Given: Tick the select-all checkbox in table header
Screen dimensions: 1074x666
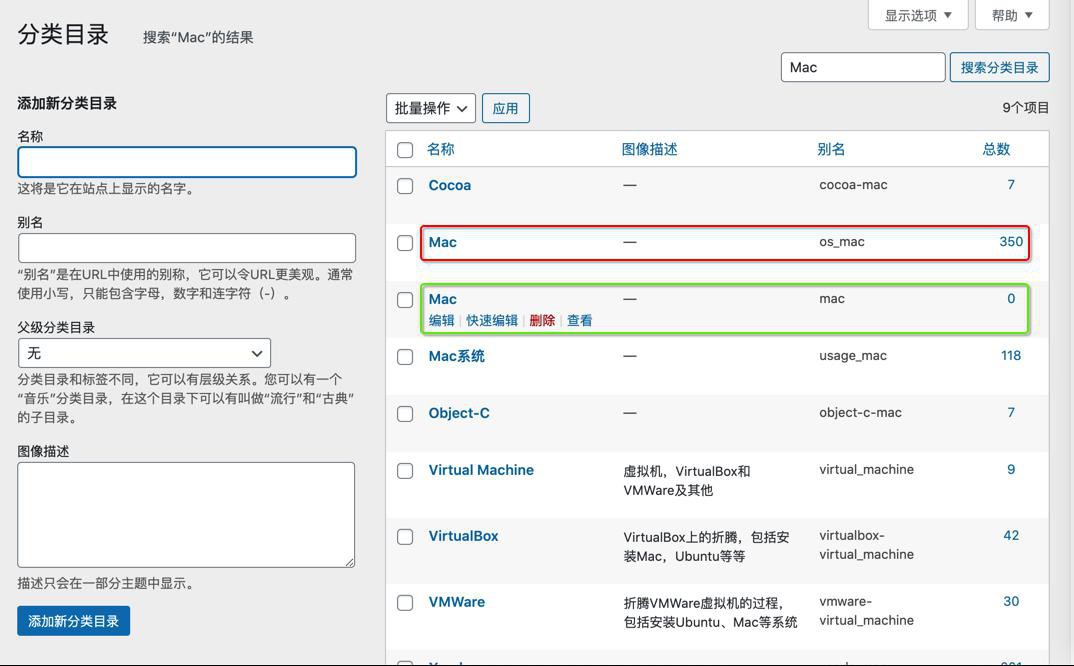Looking at the screenshot, I should click(405, 150).
